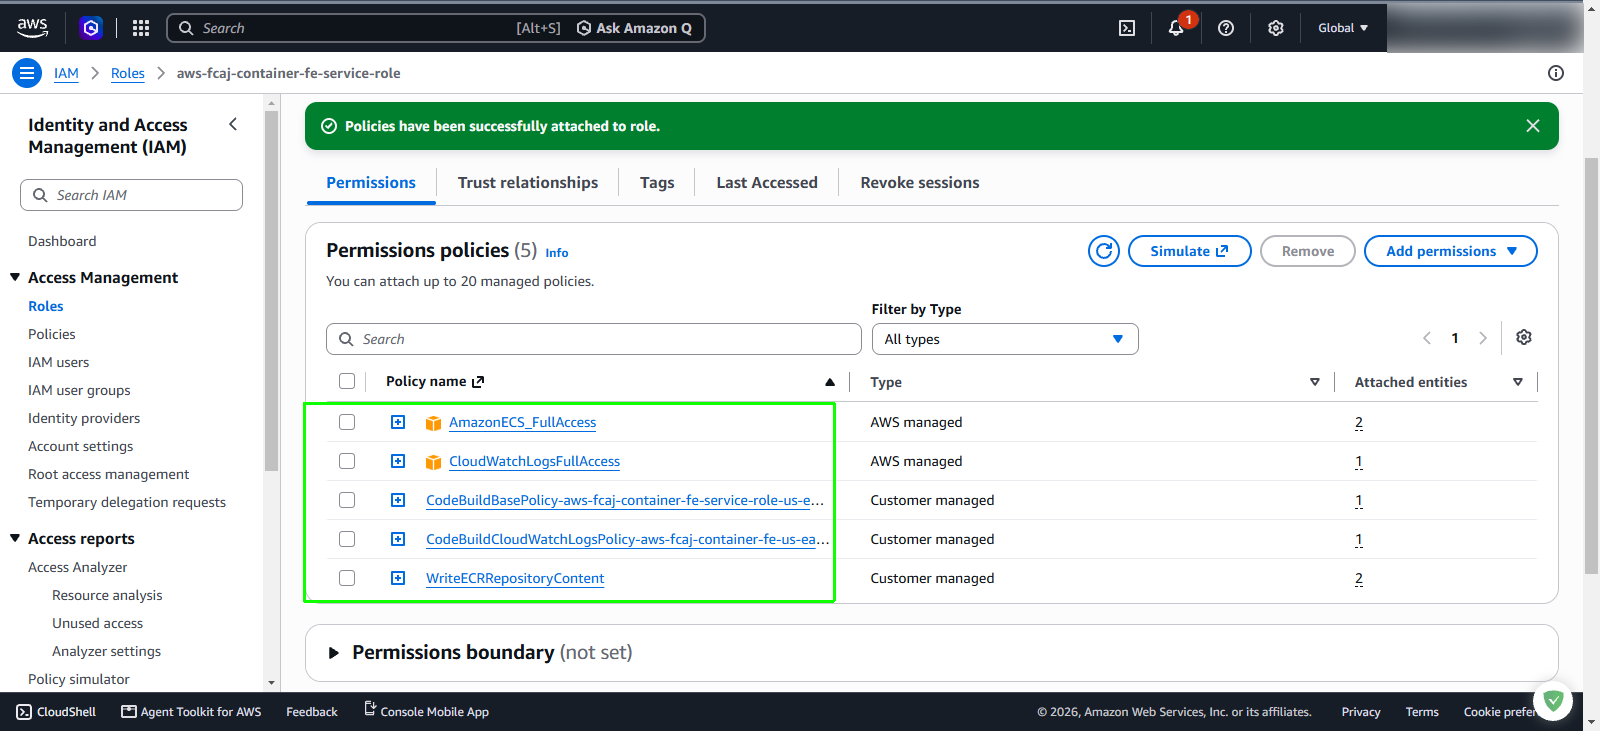This screenshot has height=731, width=1600.
Task: Launch CloudShell from the top bar icon
Action: [x=1127, y=28]
